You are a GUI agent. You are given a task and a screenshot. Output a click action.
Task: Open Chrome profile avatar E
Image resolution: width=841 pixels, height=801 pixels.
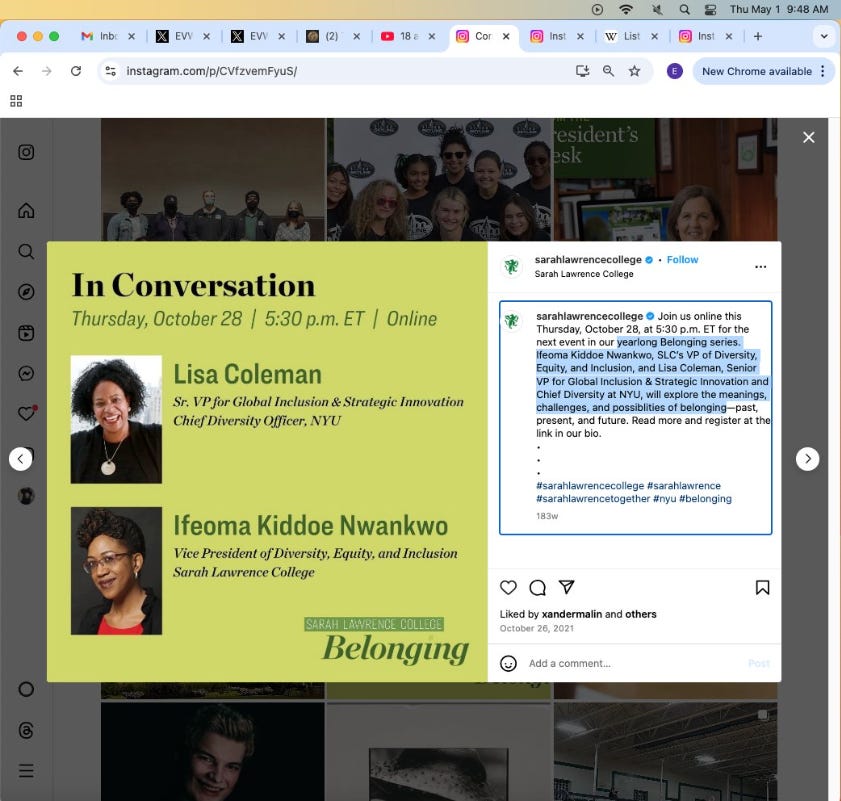click(674, 71)
